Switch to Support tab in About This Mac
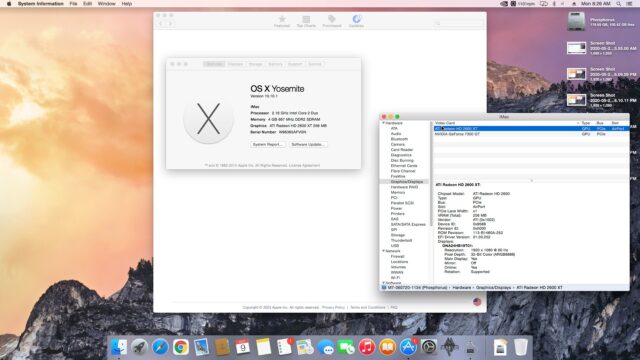The width and height of the screenshot is (640, 360). (x=295, y=64)
